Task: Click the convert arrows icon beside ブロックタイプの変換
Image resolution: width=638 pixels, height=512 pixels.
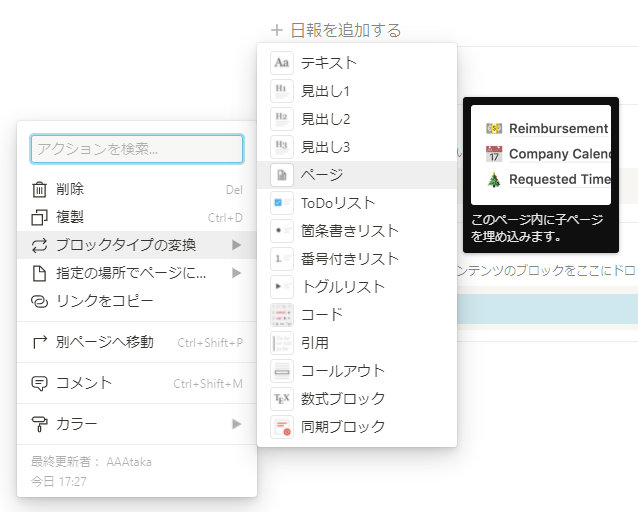Action: point(39,245)
